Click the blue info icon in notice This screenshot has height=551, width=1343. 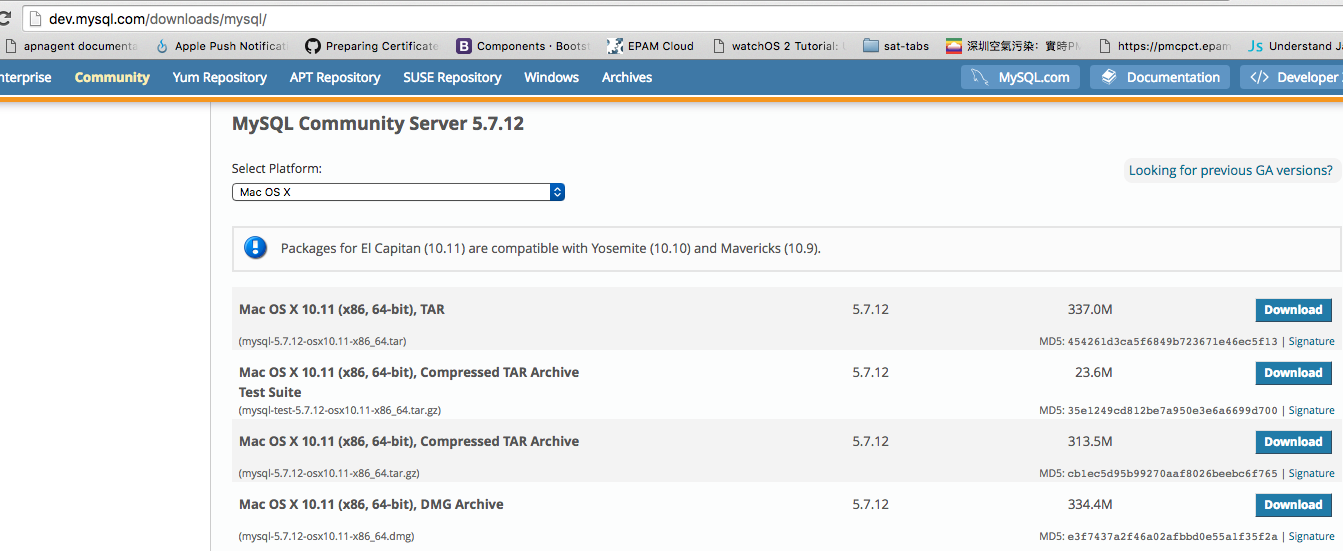tap(256, 248)
